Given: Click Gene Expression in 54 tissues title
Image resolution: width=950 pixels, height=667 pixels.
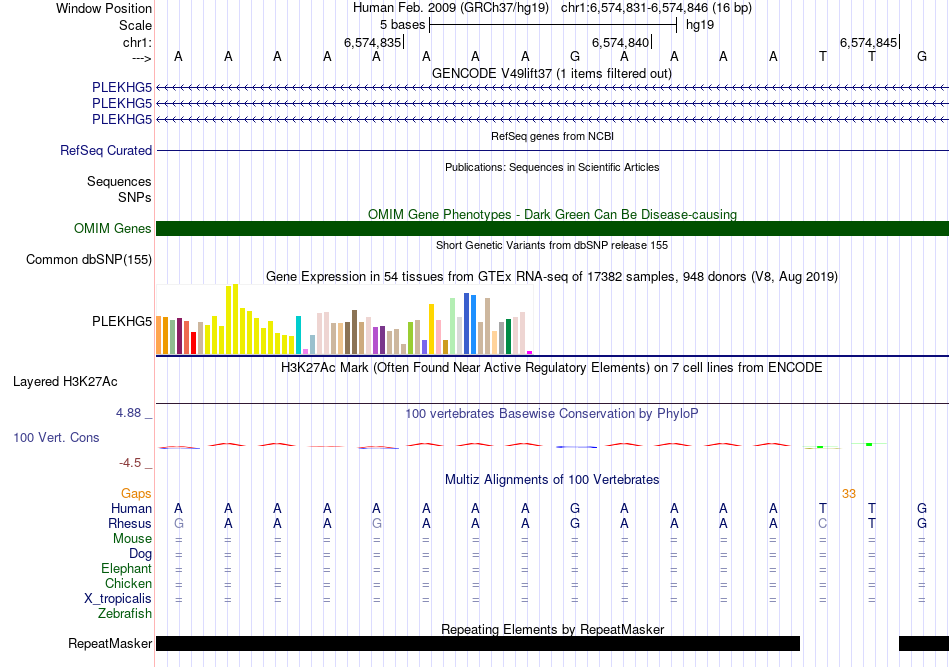Looking at the screenshot, I should click(x=552, y=277).
